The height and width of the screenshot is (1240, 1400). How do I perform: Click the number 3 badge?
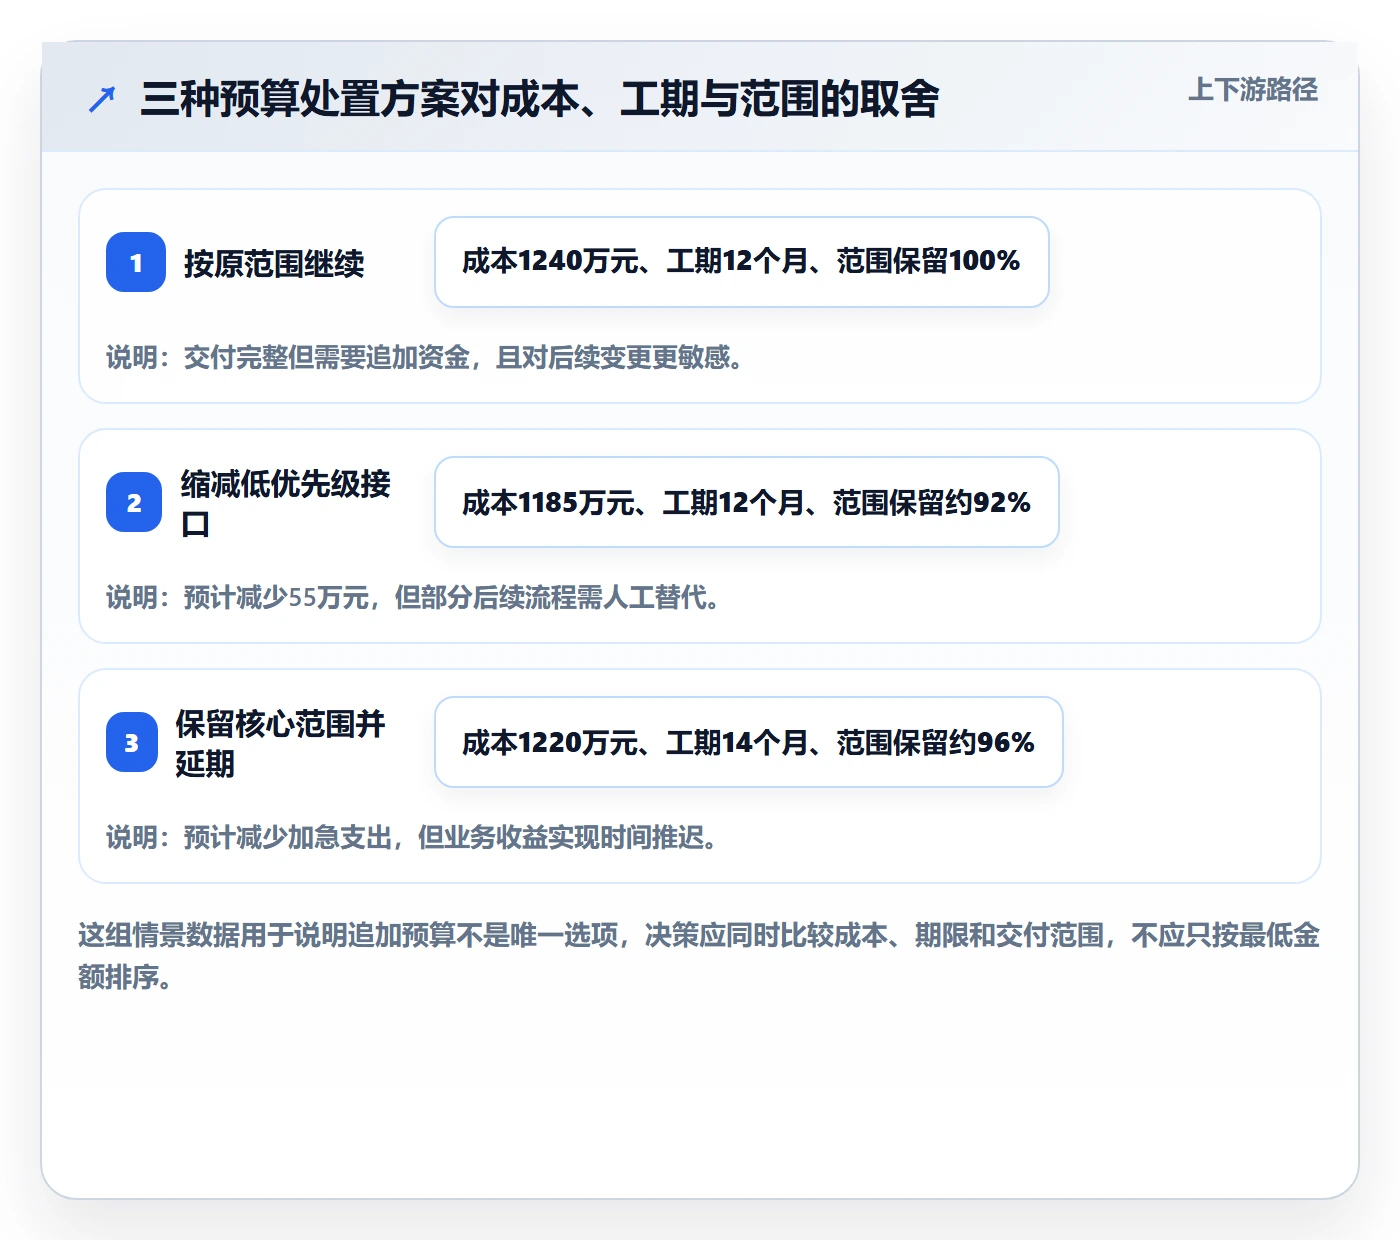[132, 742]
